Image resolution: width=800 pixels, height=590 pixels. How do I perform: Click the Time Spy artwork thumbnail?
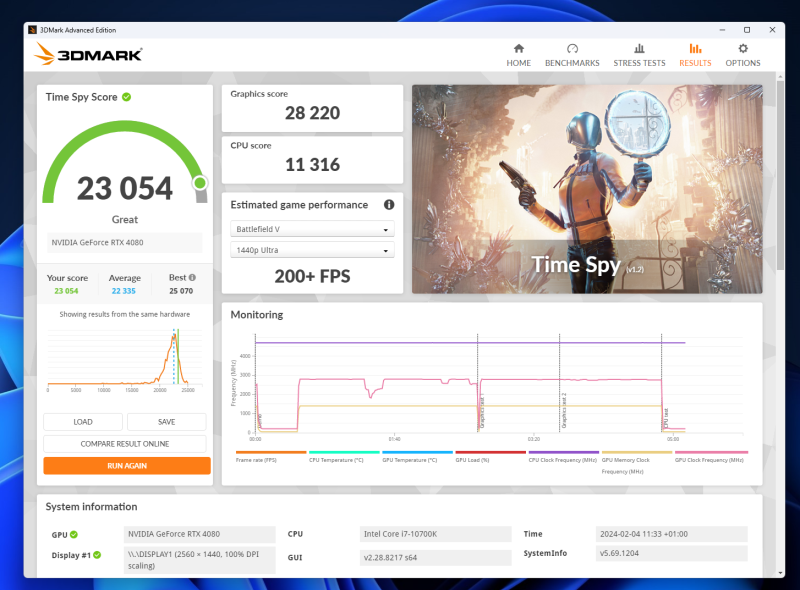[587, 189]
